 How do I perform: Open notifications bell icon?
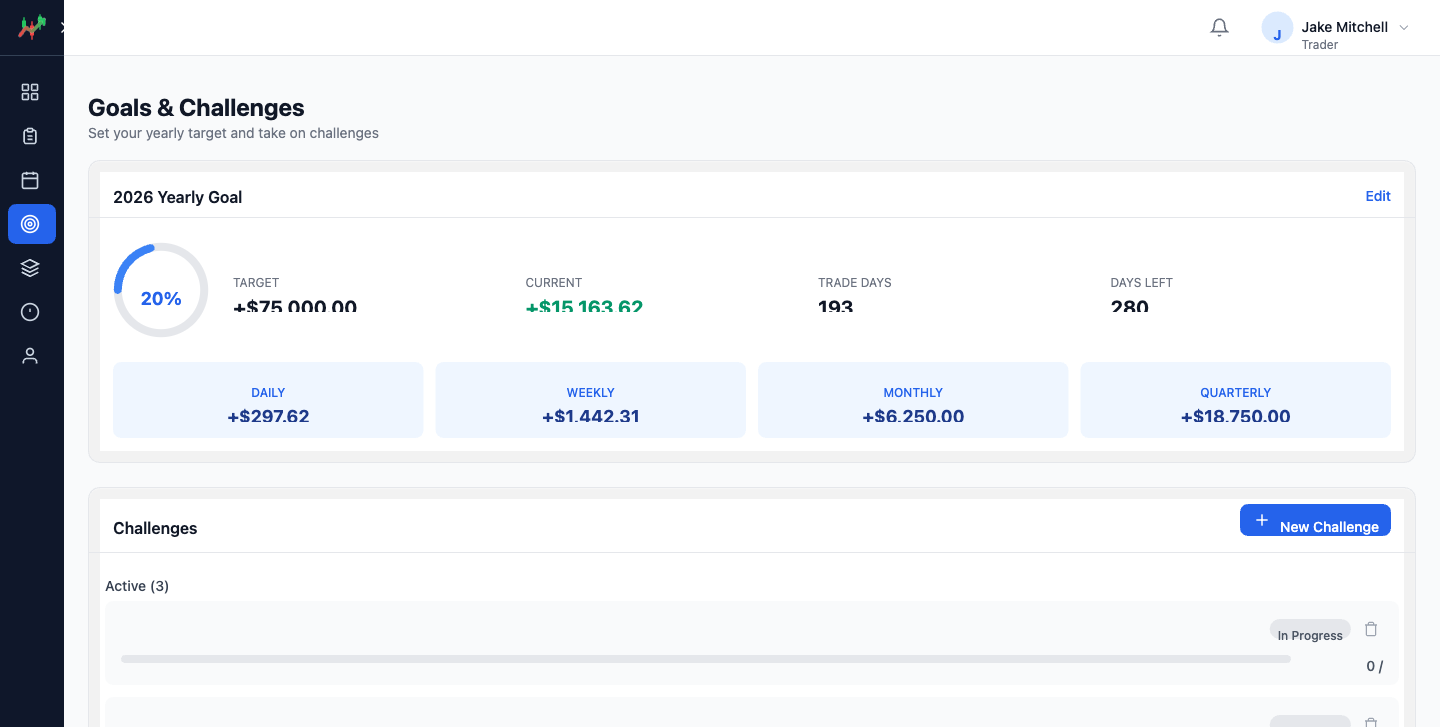[1219, 28]
